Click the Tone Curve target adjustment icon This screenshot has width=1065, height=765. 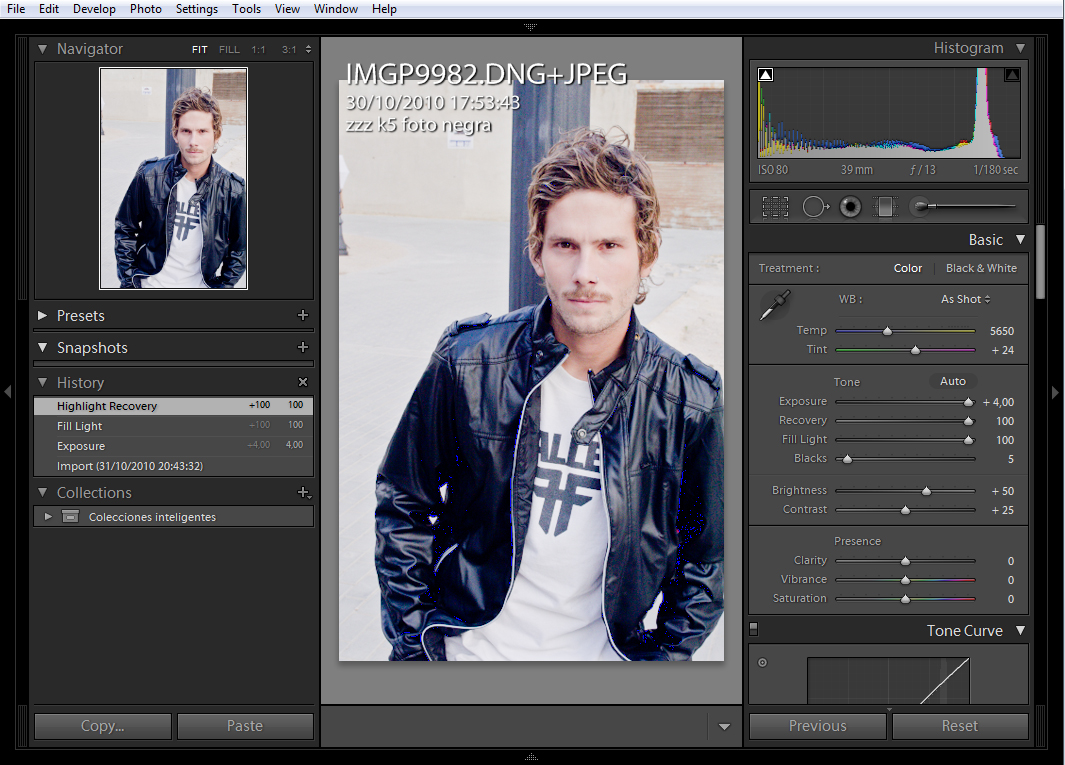(762, 662)
